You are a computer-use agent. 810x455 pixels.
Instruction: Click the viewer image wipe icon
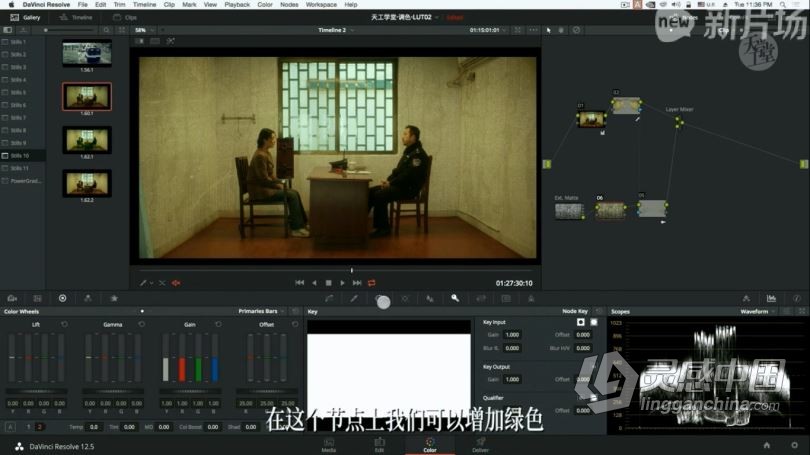(140, 41)
